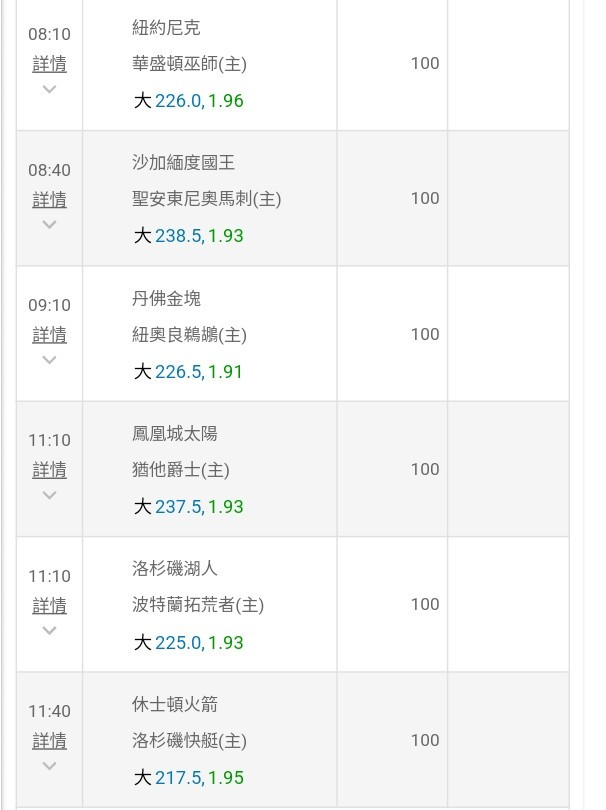The width and height of the screenshot is (606, 810).
Task: Select the 大 217.5, 1.95 odds
Action: (189, 778)
